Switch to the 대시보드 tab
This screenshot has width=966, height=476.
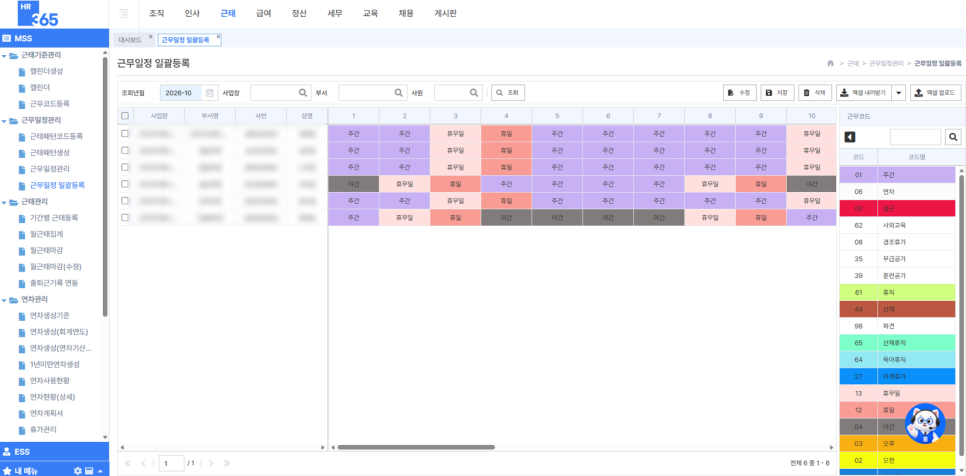[x=130, y=39]
